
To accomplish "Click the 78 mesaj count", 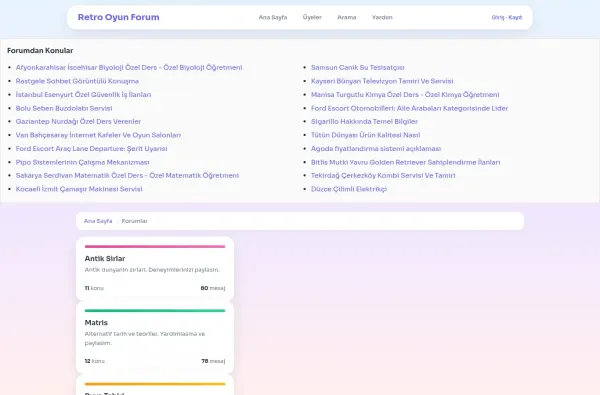I will point(213,361).
